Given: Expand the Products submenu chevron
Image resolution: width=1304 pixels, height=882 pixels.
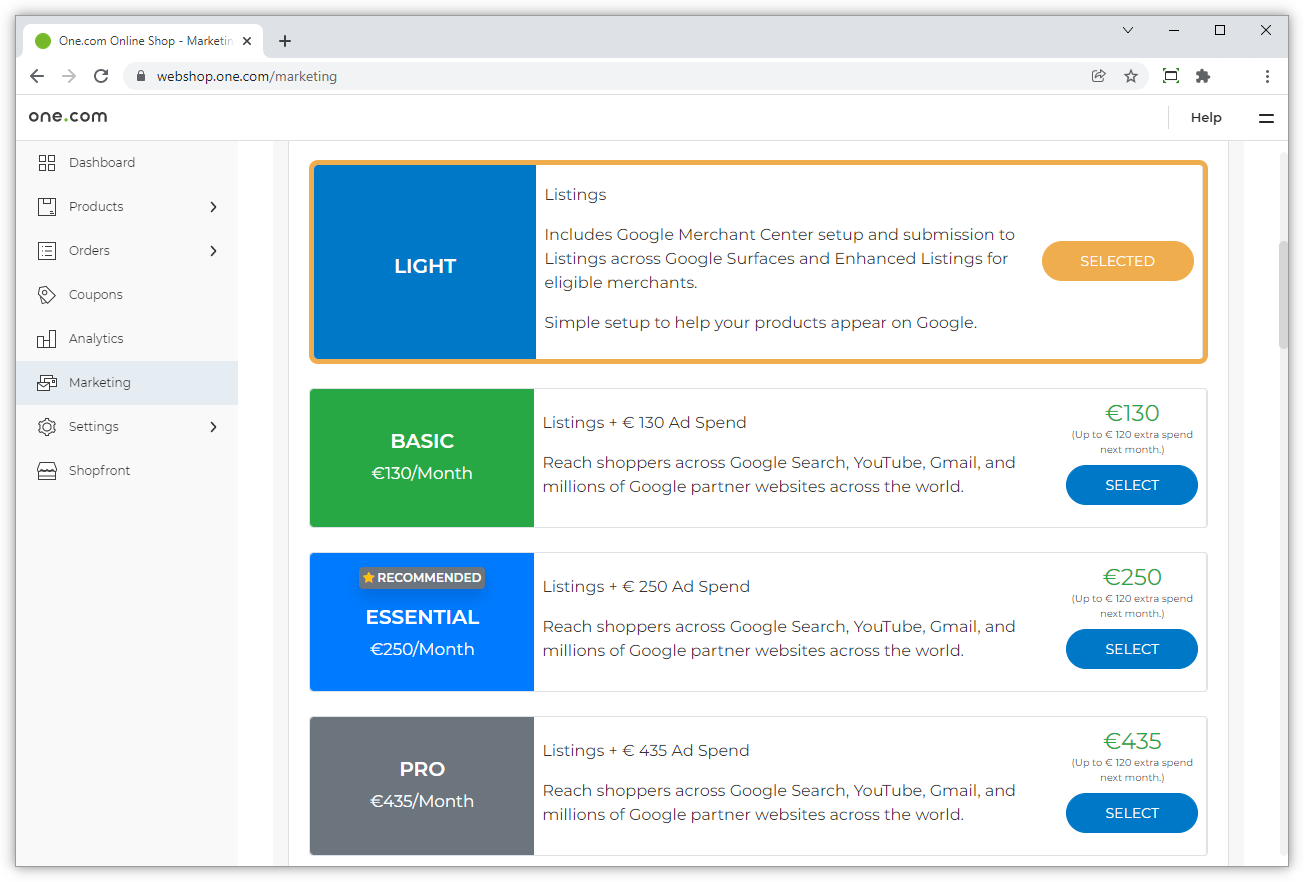Looking at the screenshot, I should pyautogui.click(x=213, y=207).
